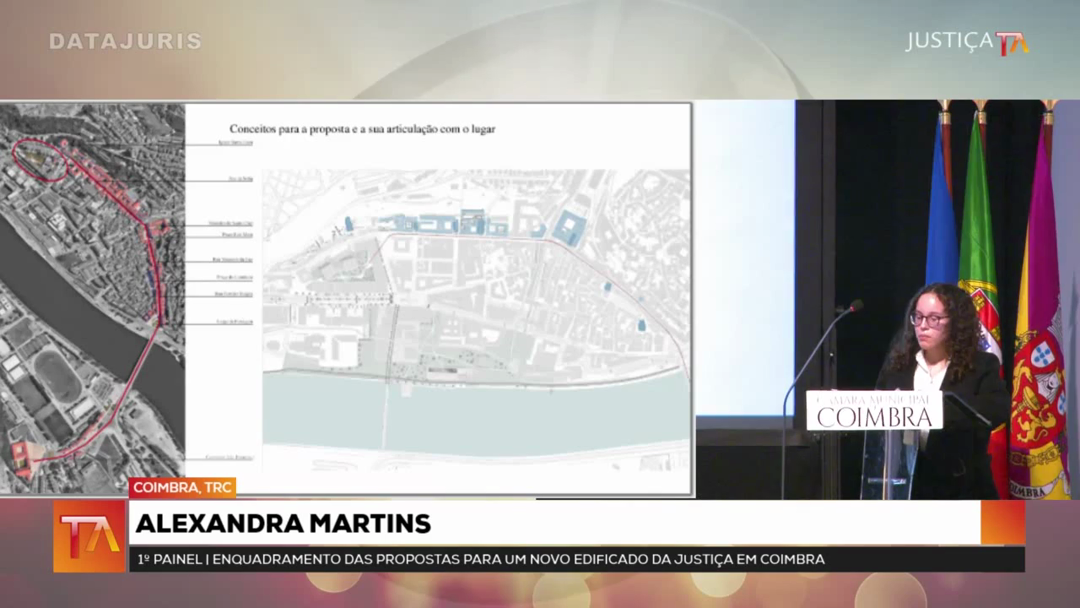
Task: Select the orange TA logo box
Action: coord(89,536)
